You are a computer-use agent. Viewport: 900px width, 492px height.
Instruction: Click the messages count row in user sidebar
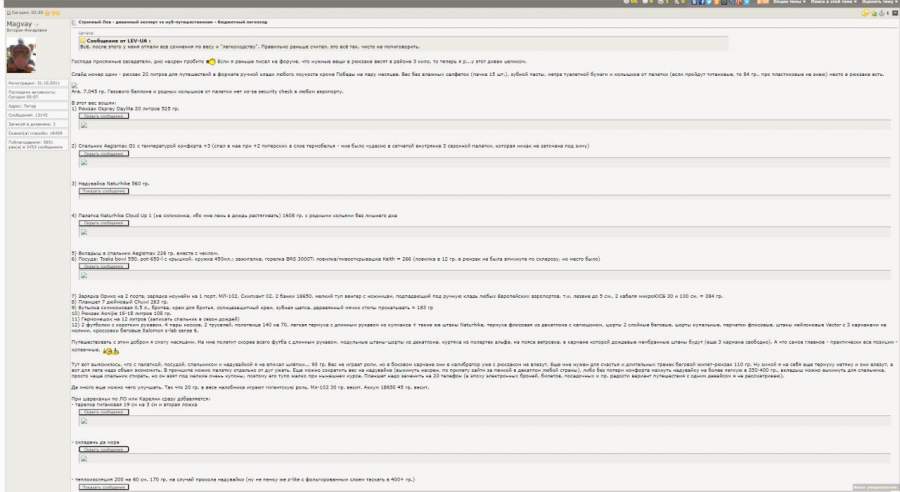[x=37, y=115]
